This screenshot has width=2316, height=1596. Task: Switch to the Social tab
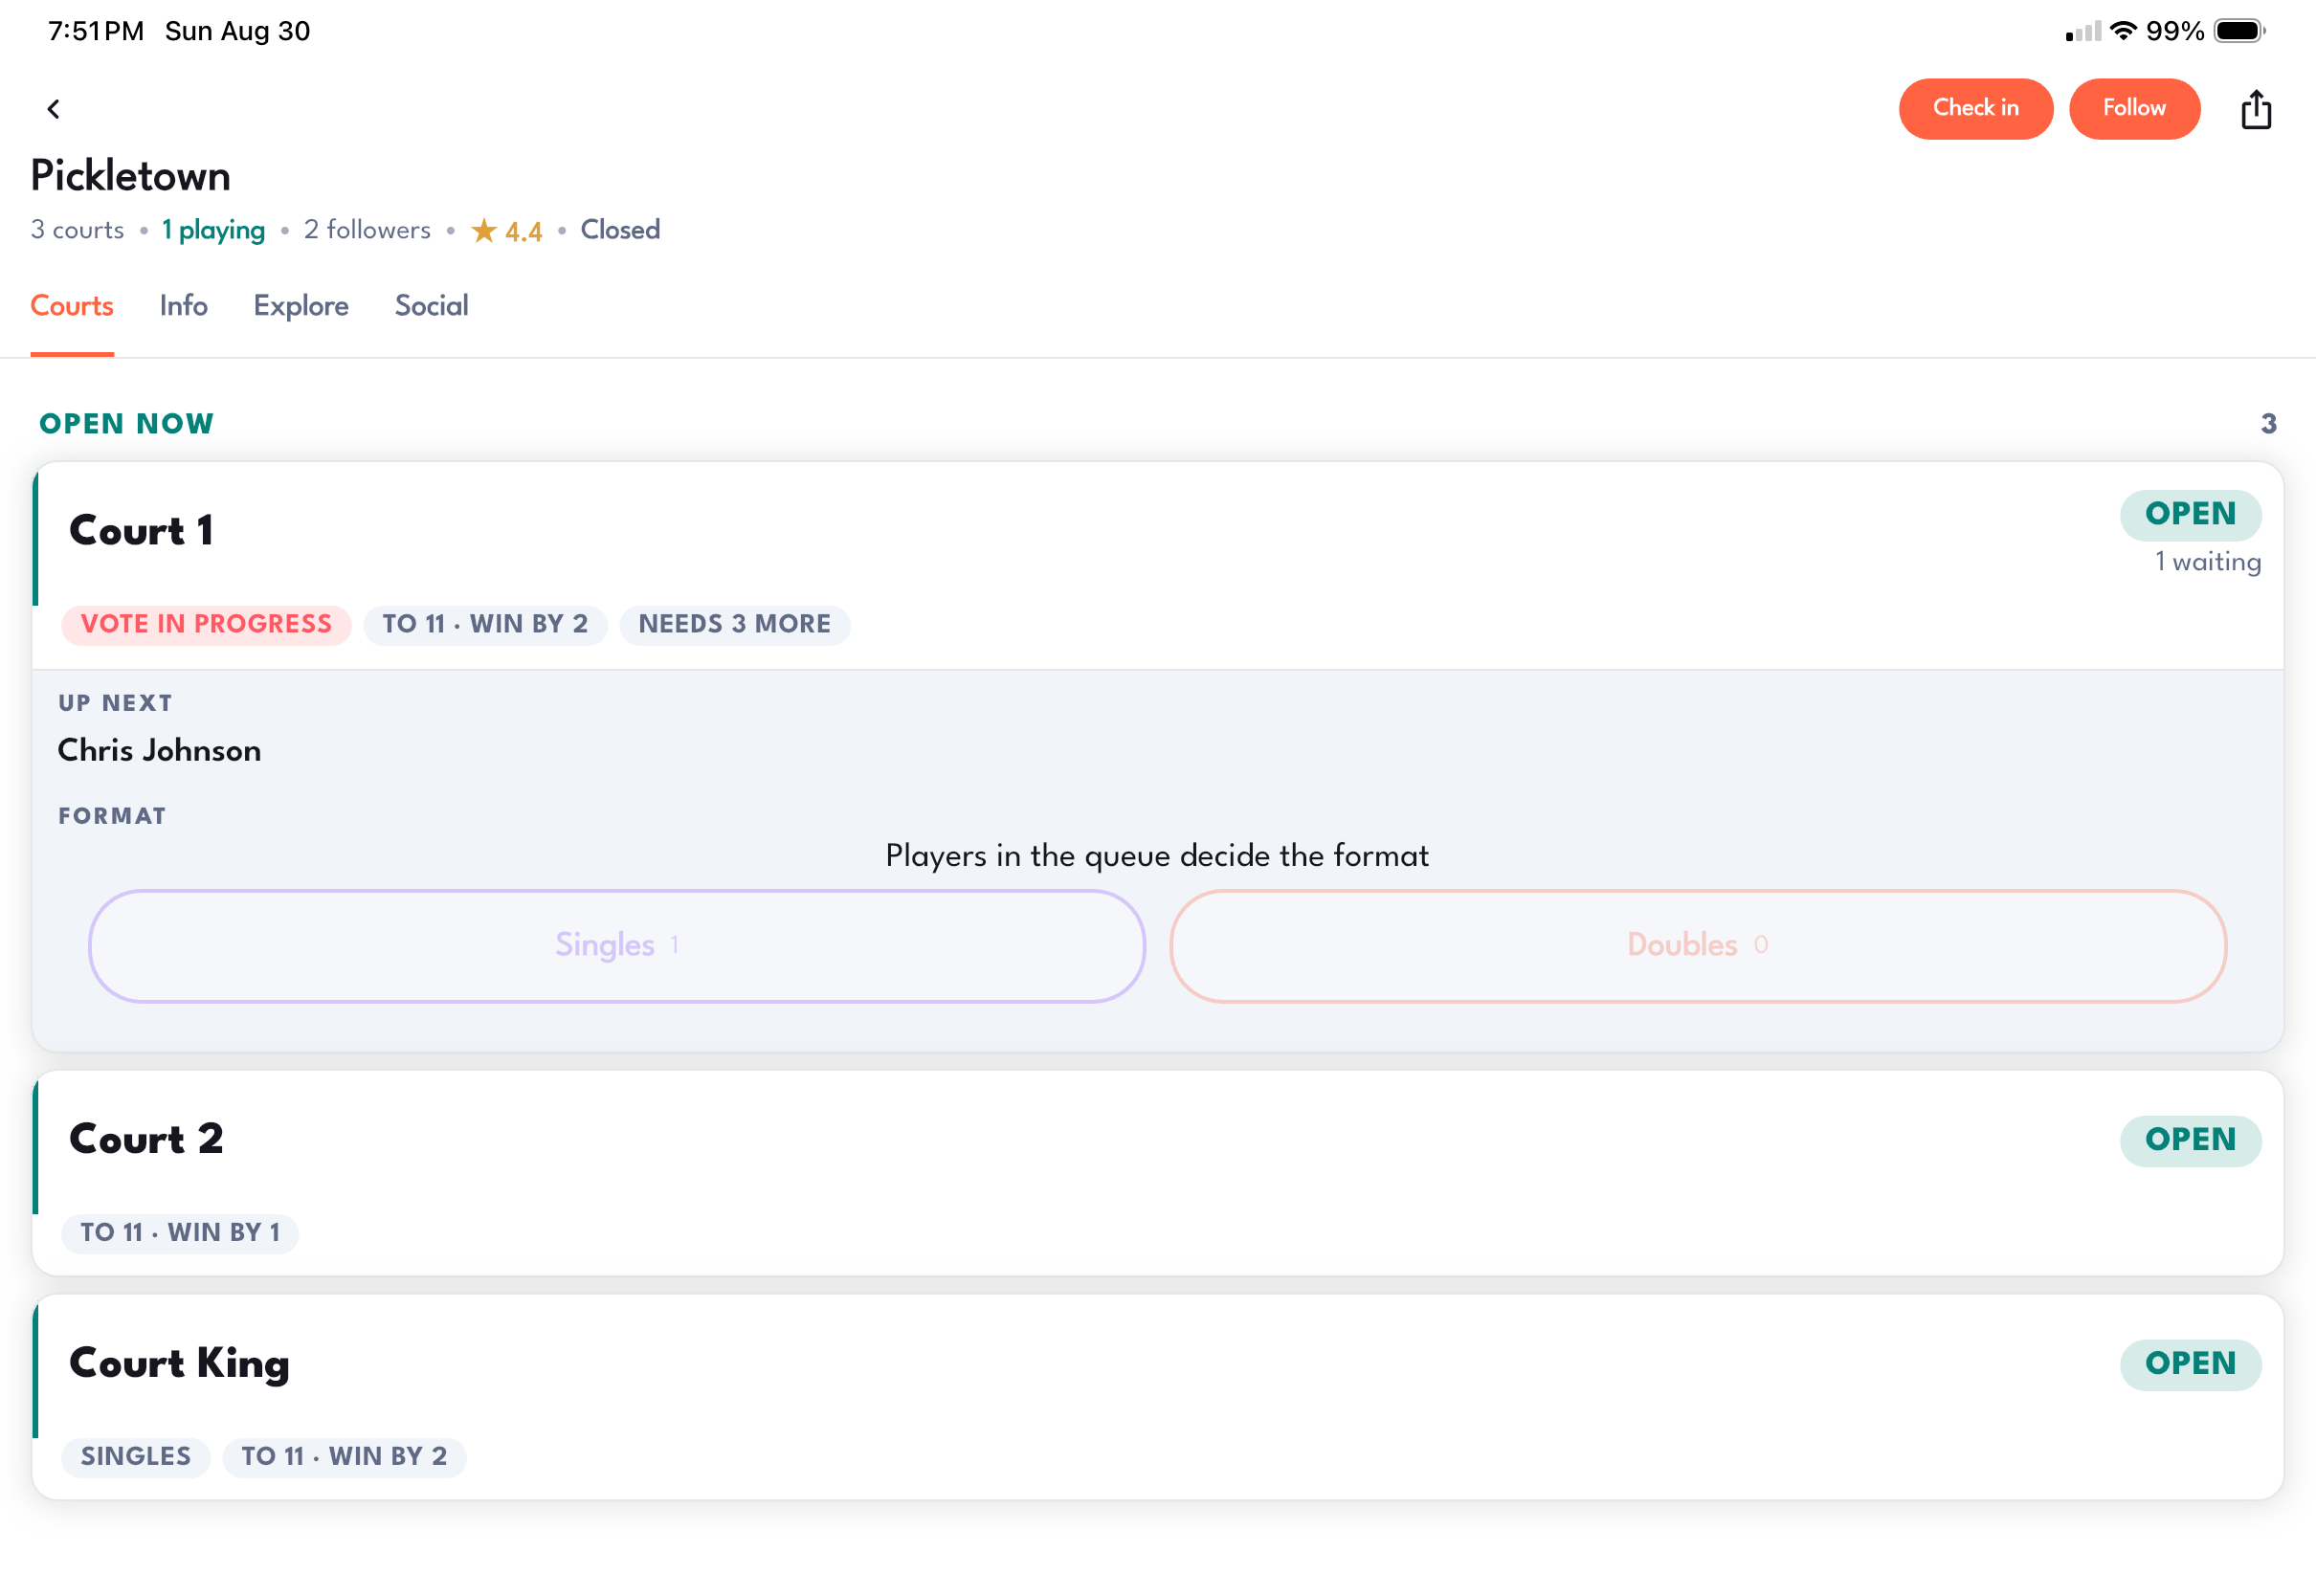(x=431, y=306)
